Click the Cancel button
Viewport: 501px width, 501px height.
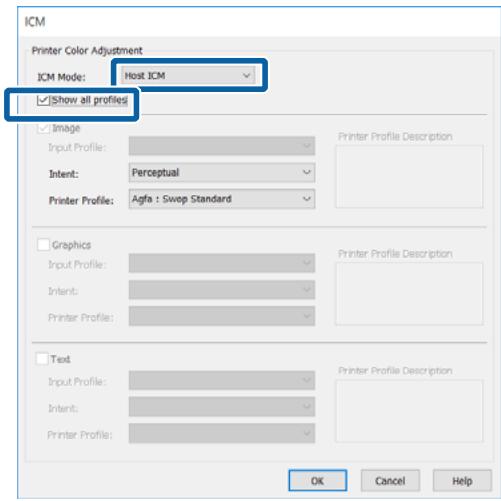coord(390,480)
